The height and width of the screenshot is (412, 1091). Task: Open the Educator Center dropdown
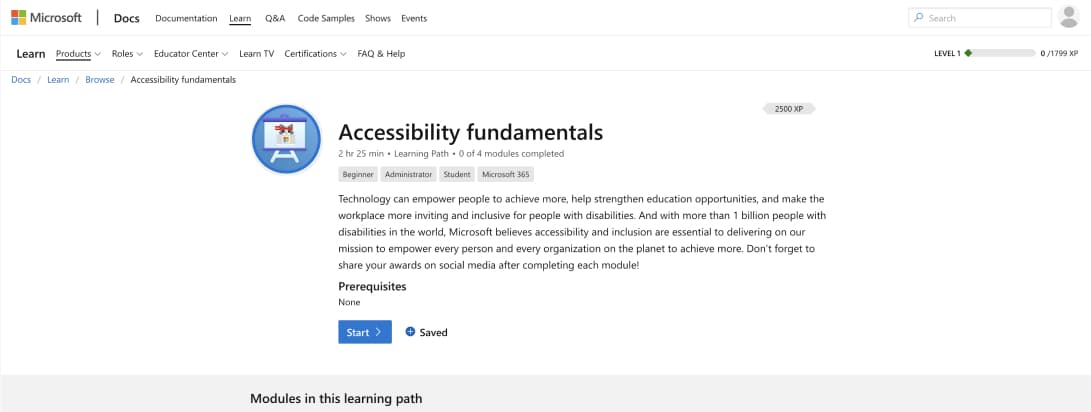[191, 54]
